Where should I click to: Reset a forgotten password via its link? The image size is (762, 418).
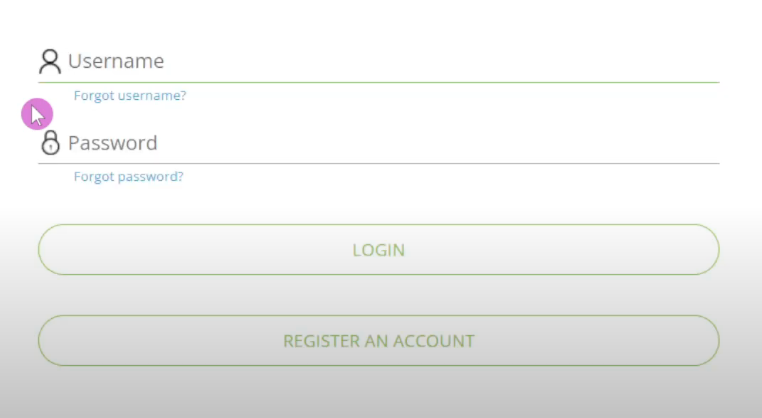(x=129, y=177)
